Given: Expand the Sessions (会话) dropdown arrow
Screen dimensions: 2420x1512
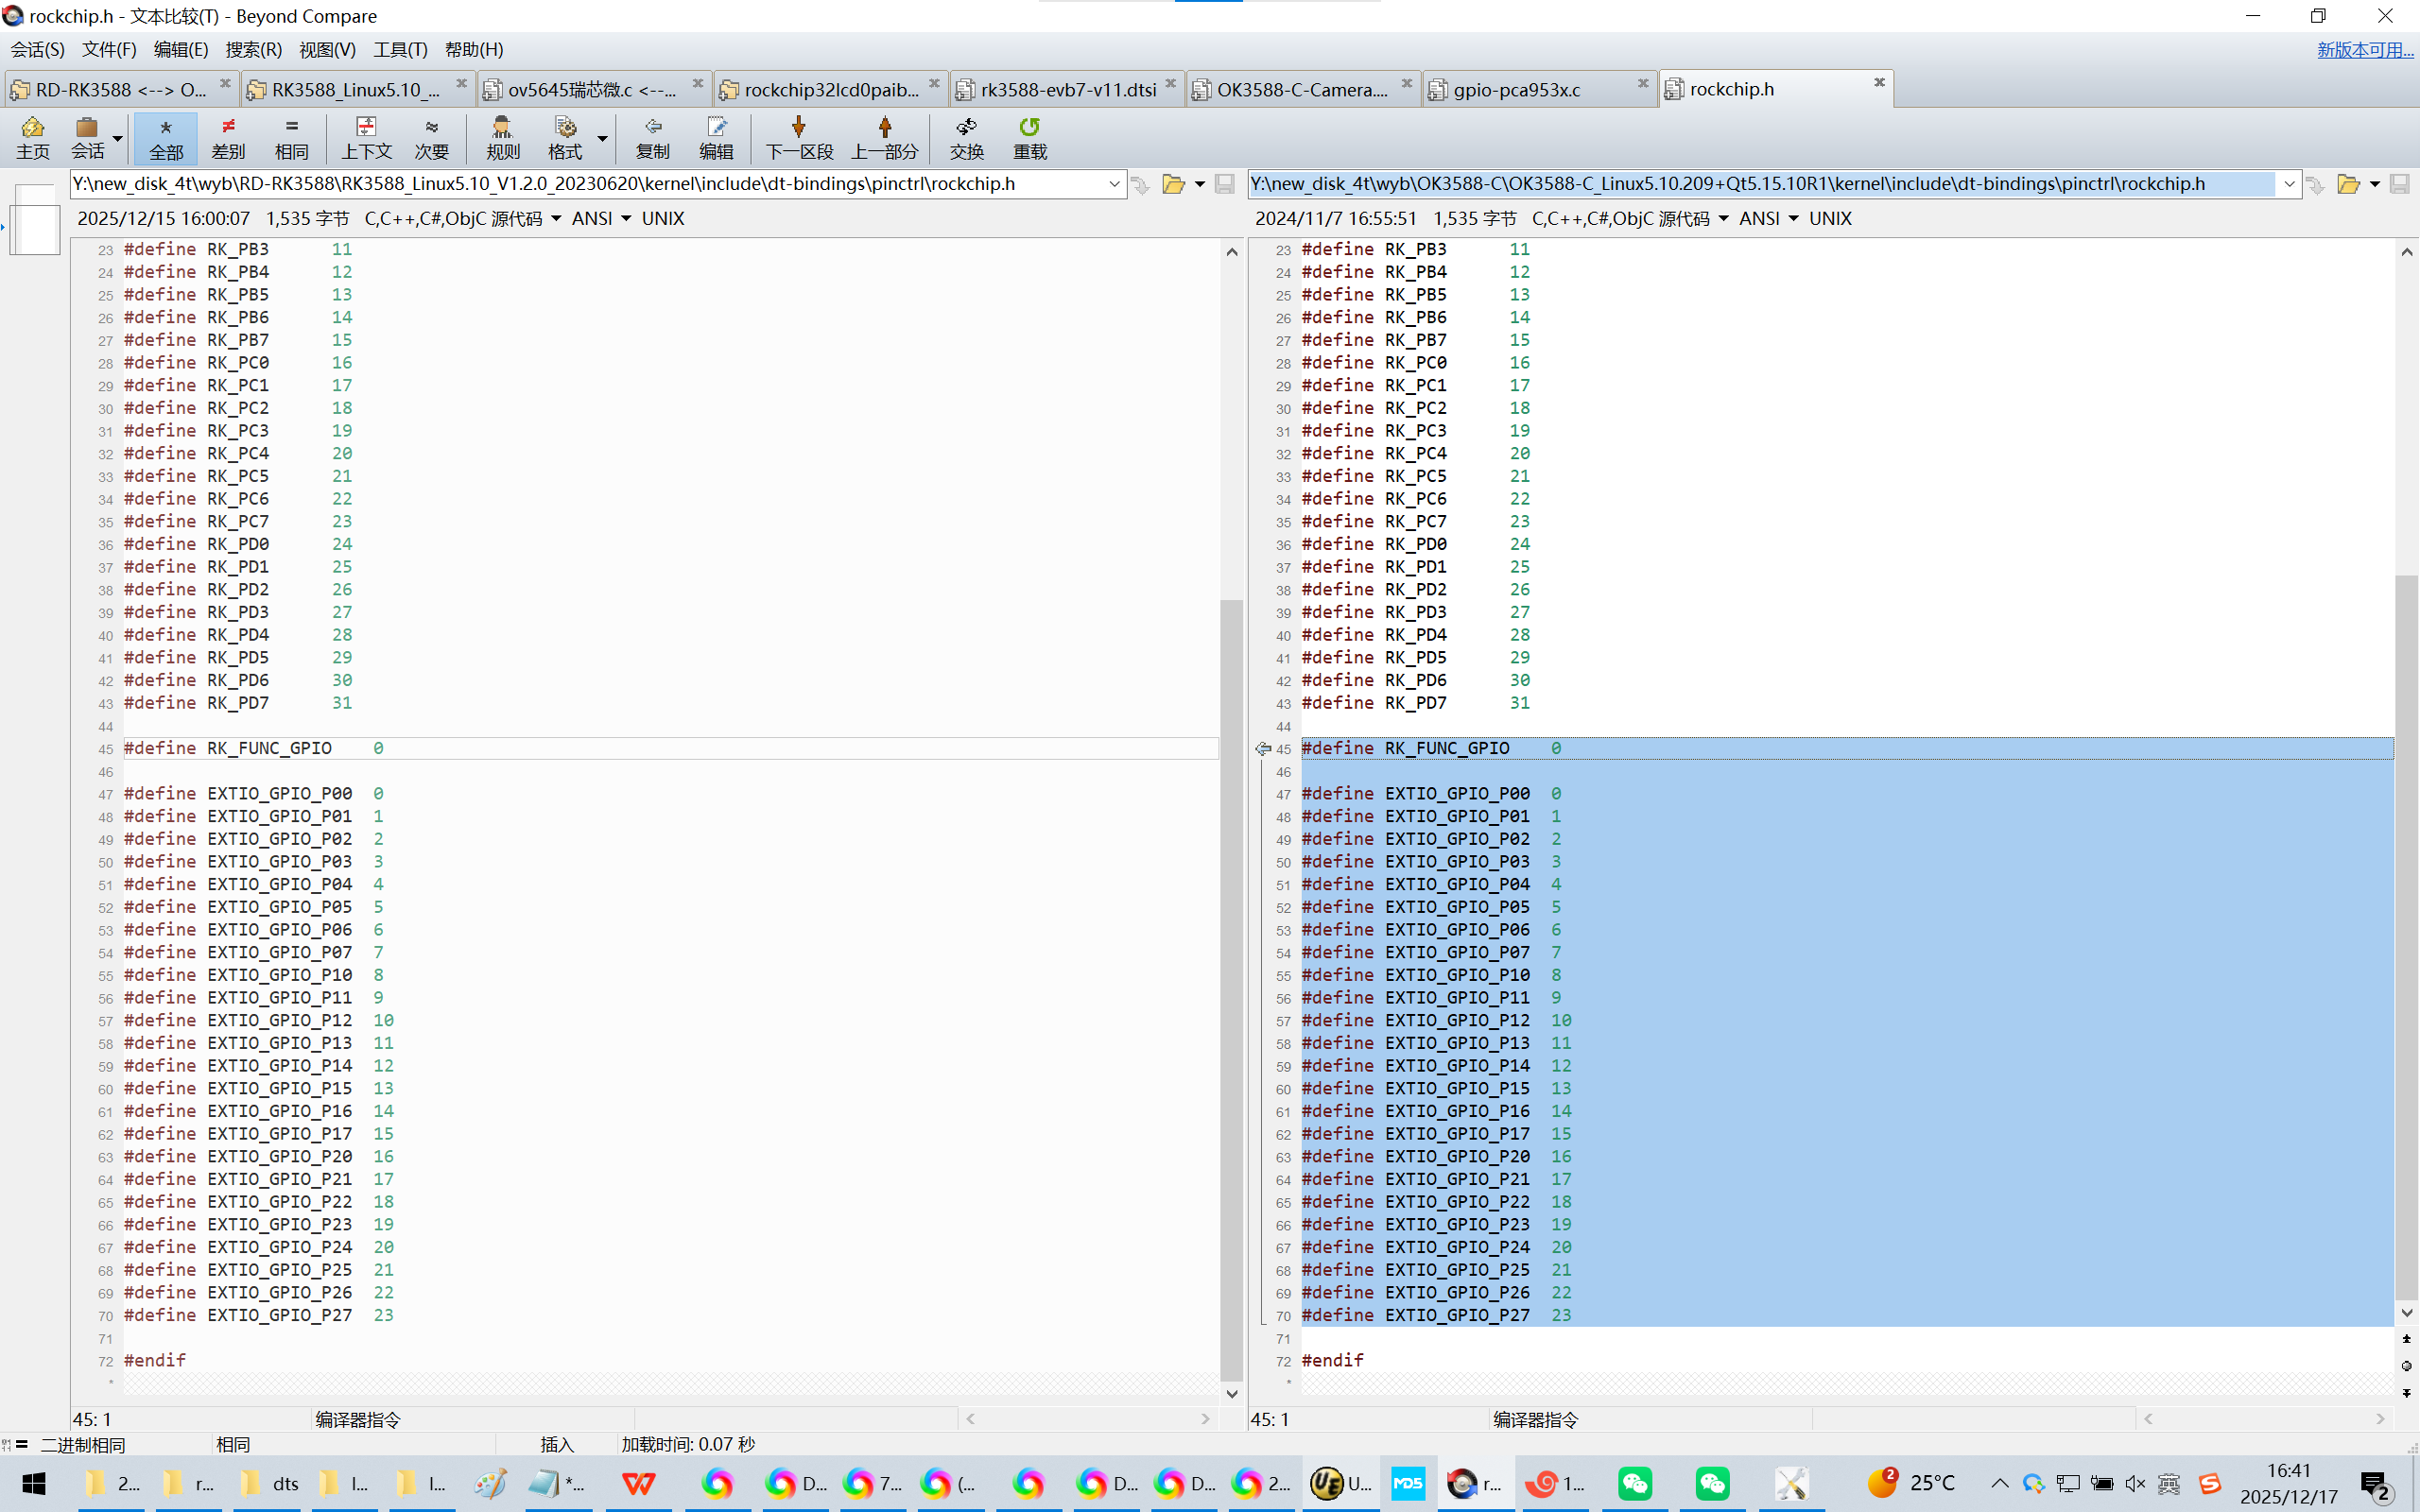Looking at the screenshot, I should [118, 139].
